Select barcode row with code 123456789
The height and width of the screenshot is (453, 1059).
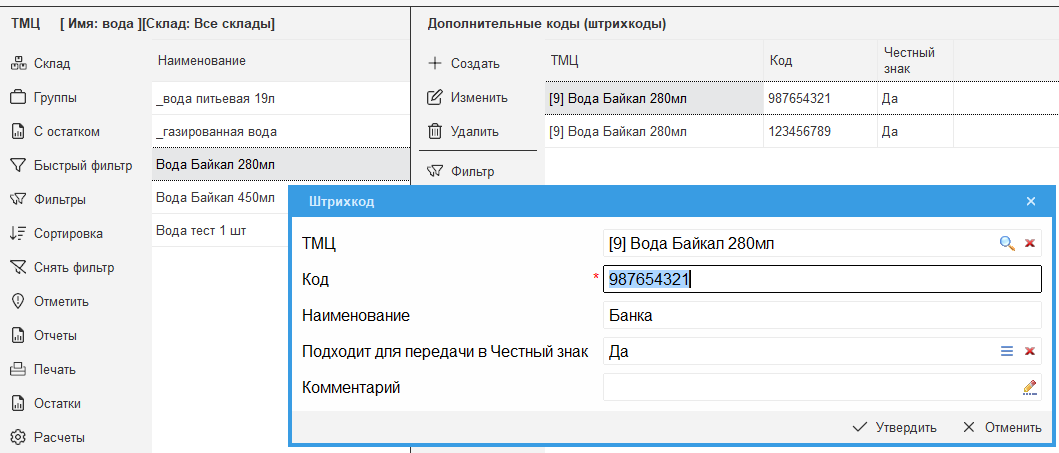[799, 132]
